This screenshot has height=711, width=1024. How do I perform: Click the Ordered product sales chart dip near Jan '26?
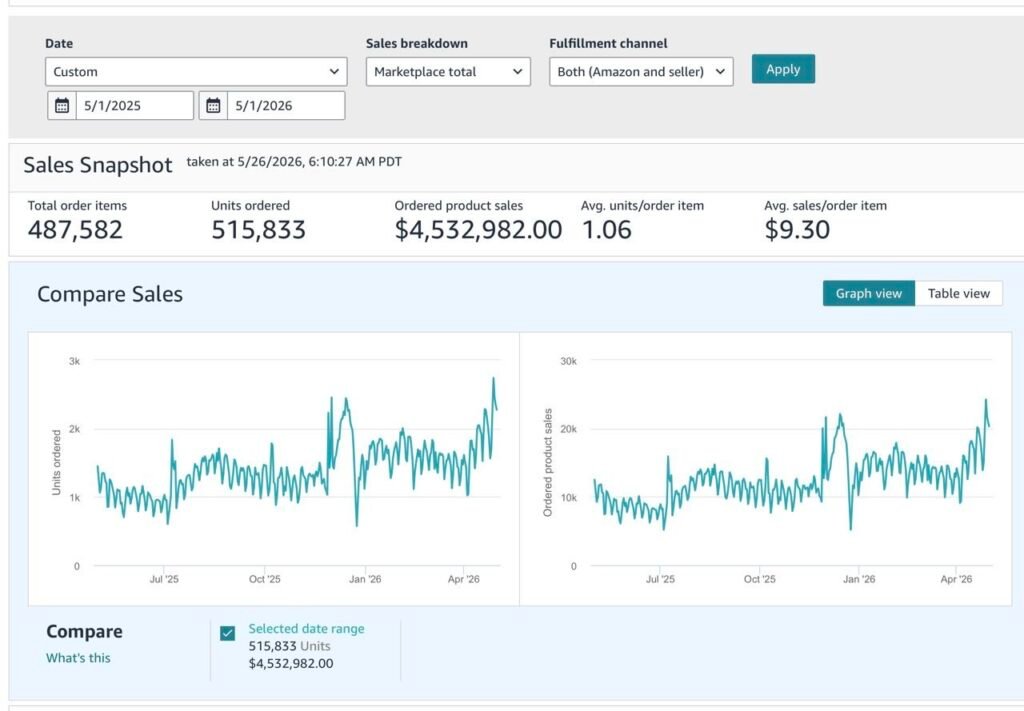[851, 528]
